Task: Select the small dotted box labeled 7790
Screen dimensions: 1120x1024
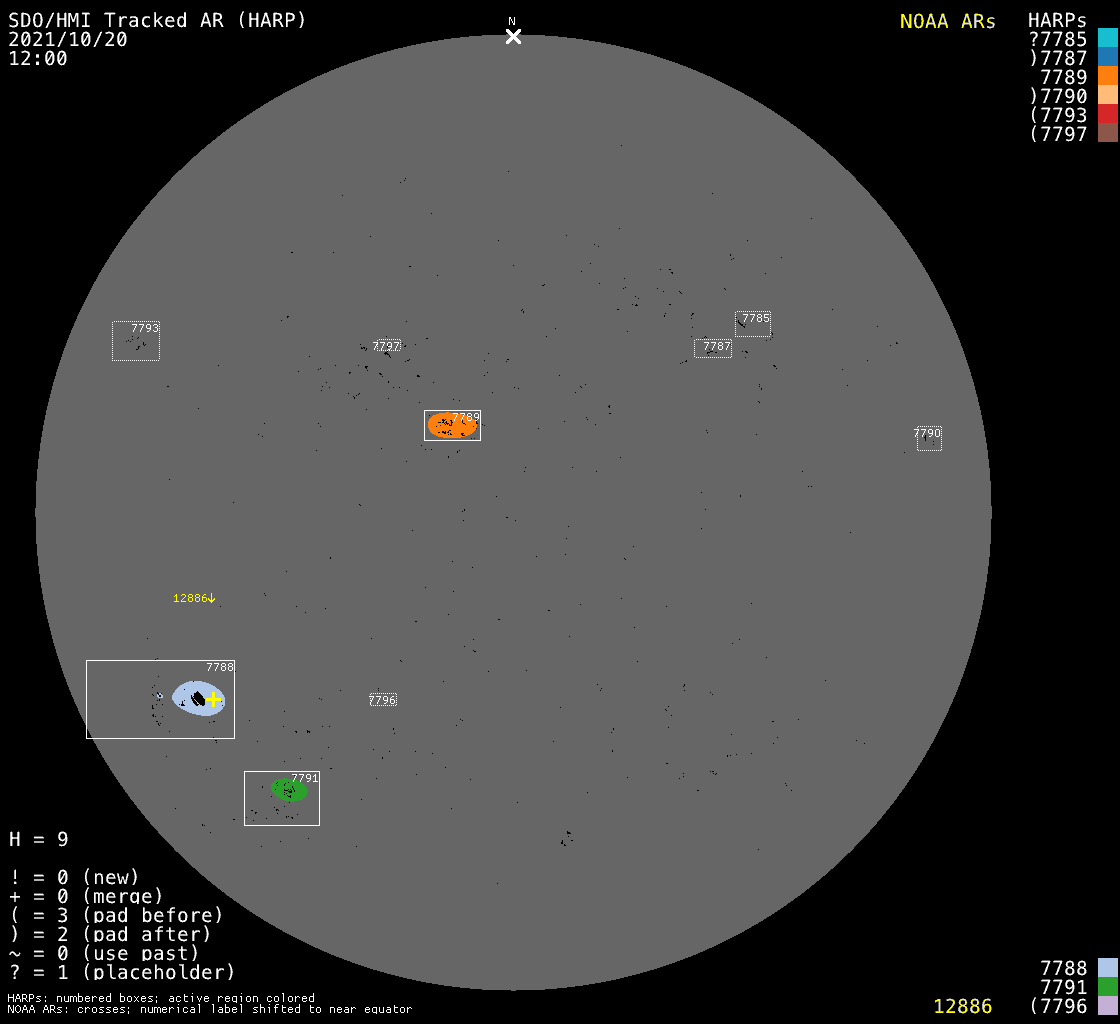Action: [929, 439]
